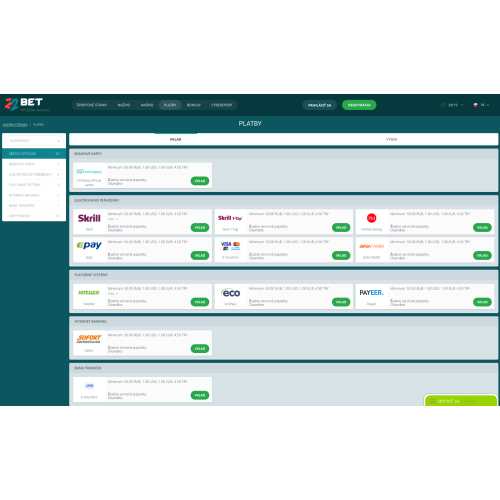
Task: Click the Neteller logo
Action: 89,293
